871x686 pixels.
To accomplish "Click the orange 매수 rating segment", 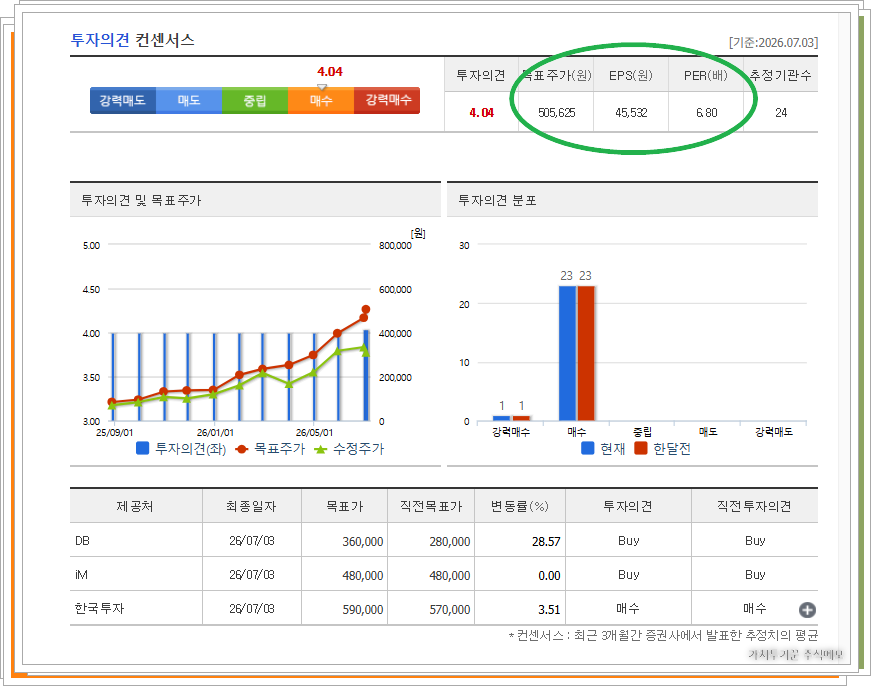I will point(321,101).
